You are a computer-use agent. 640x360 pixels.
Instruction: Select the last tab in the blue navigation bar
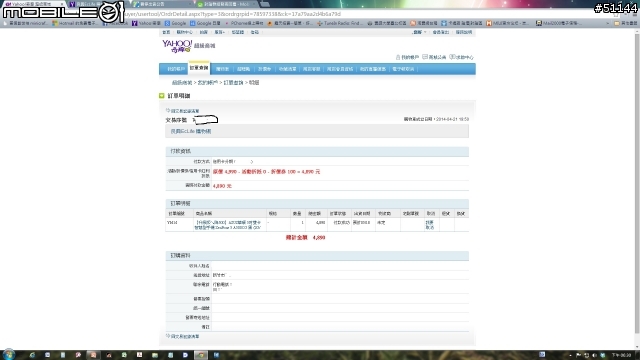click(403, 69)
